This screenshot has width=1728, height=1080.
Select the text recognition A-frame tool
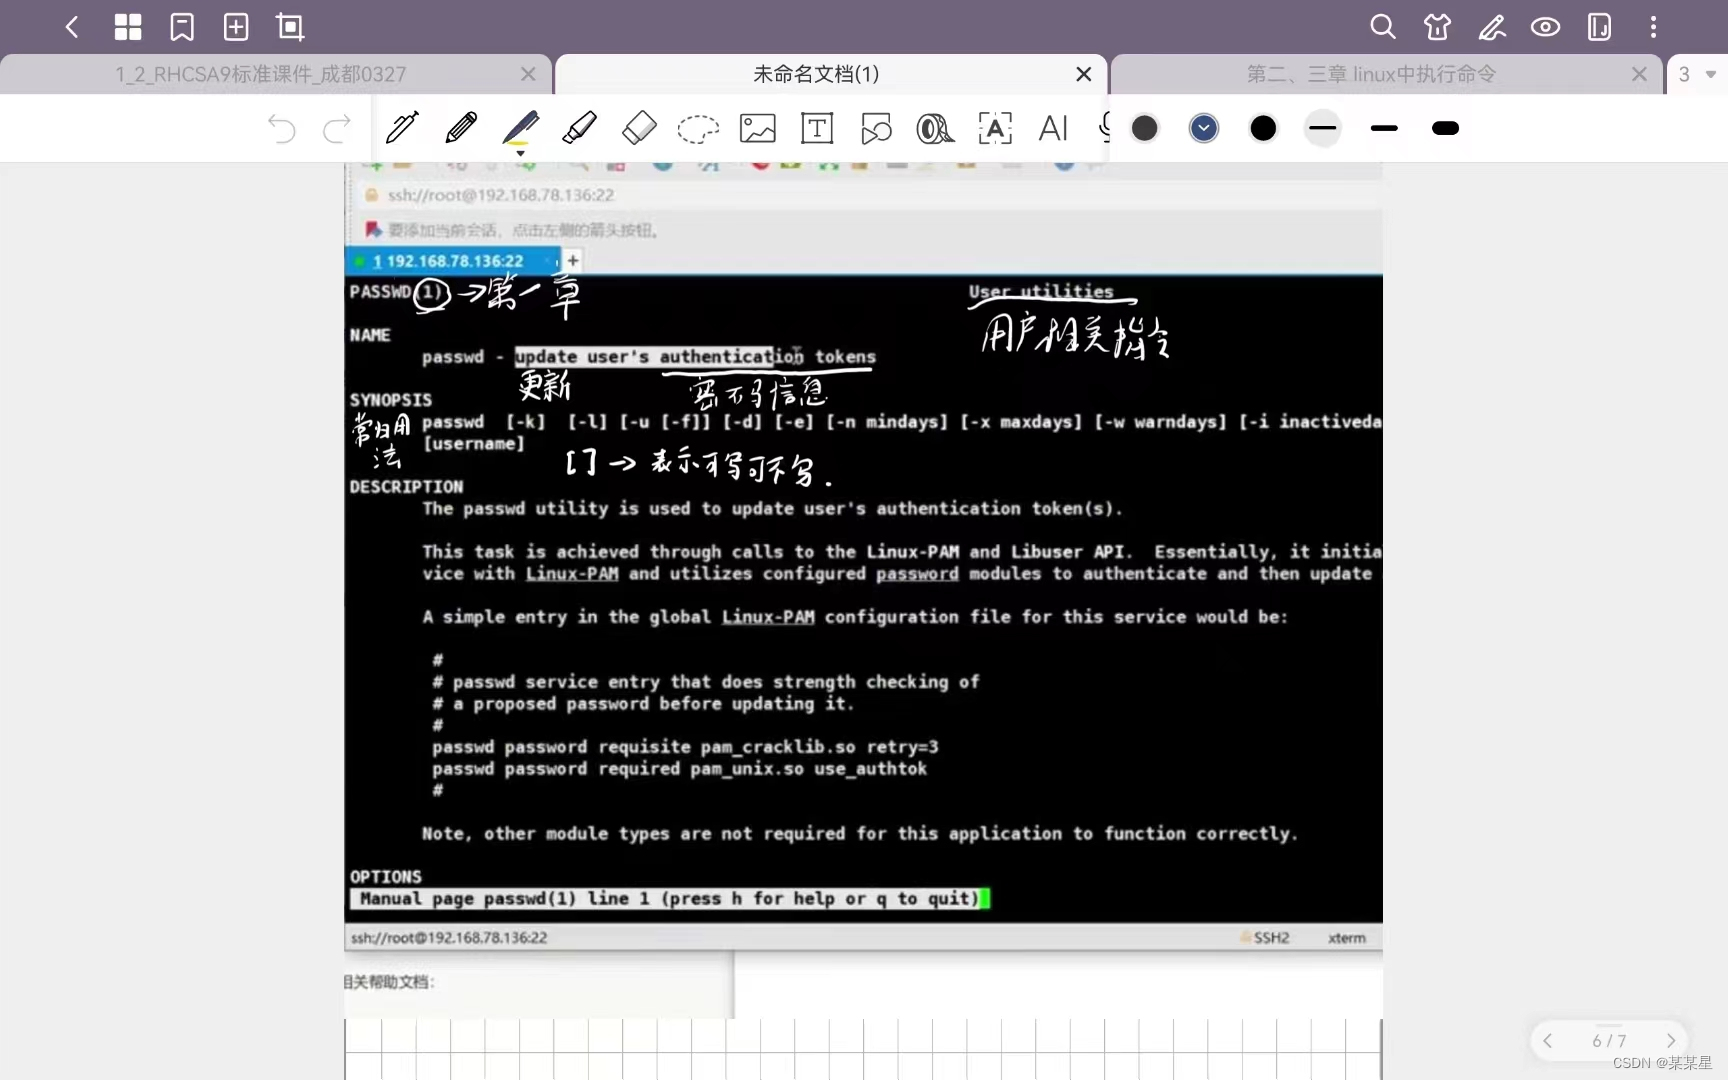coord(995,128)
